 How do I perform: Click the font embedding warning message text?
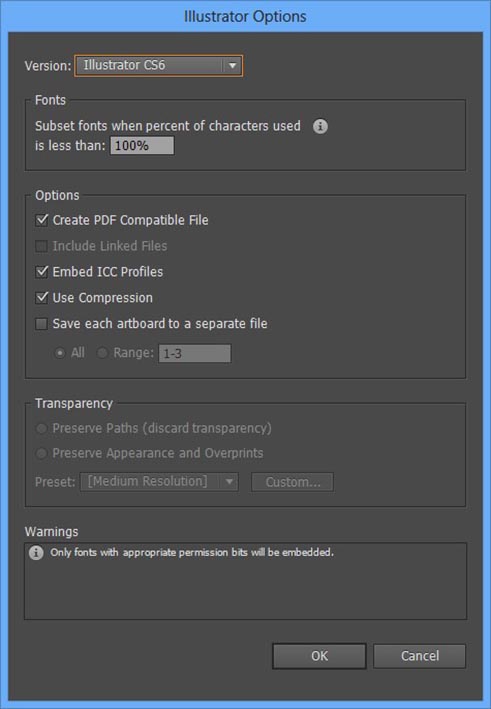(192, 553)
